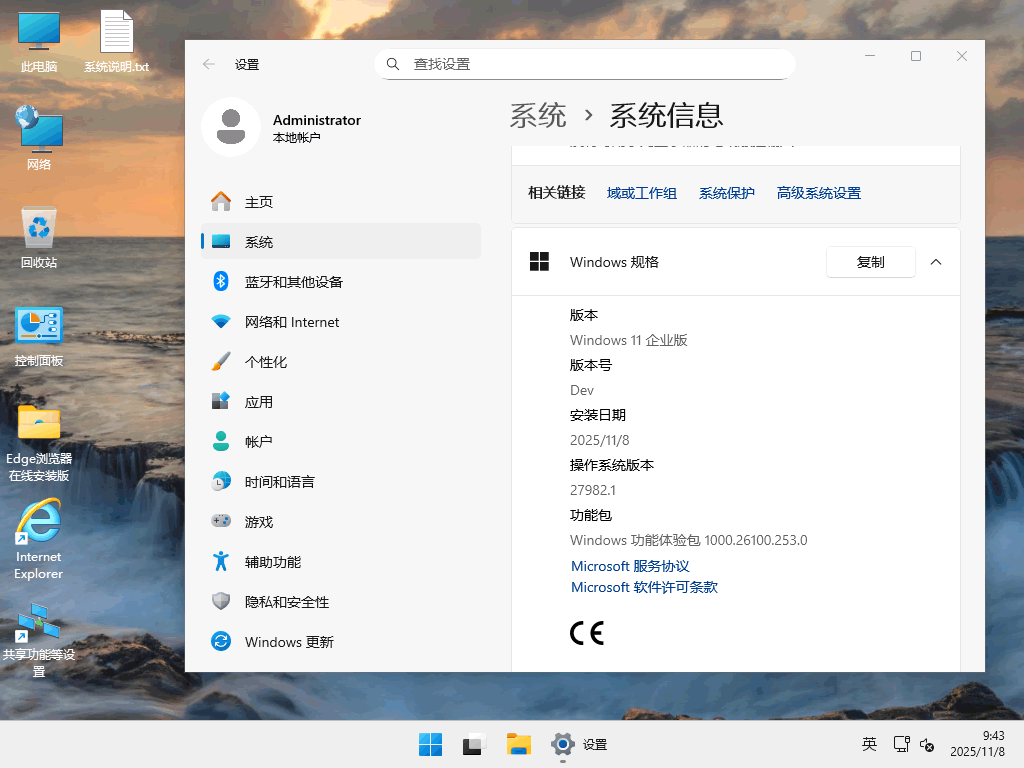The height and width of the screenshot is (768, 1024).
Task: Open the 域或工作组 link
Action: click(641, 193)
